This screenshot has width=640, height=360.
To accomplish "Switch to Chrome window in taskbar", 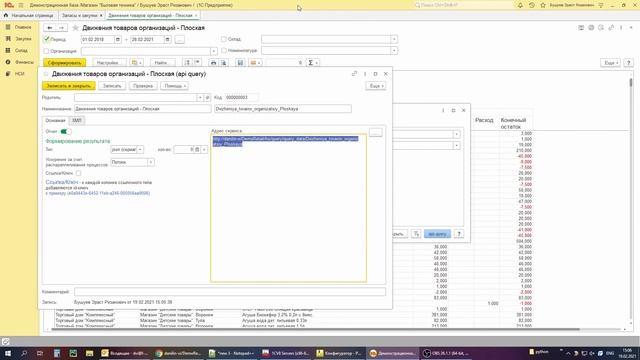I will pyautogui.click(x=178, y=353).
